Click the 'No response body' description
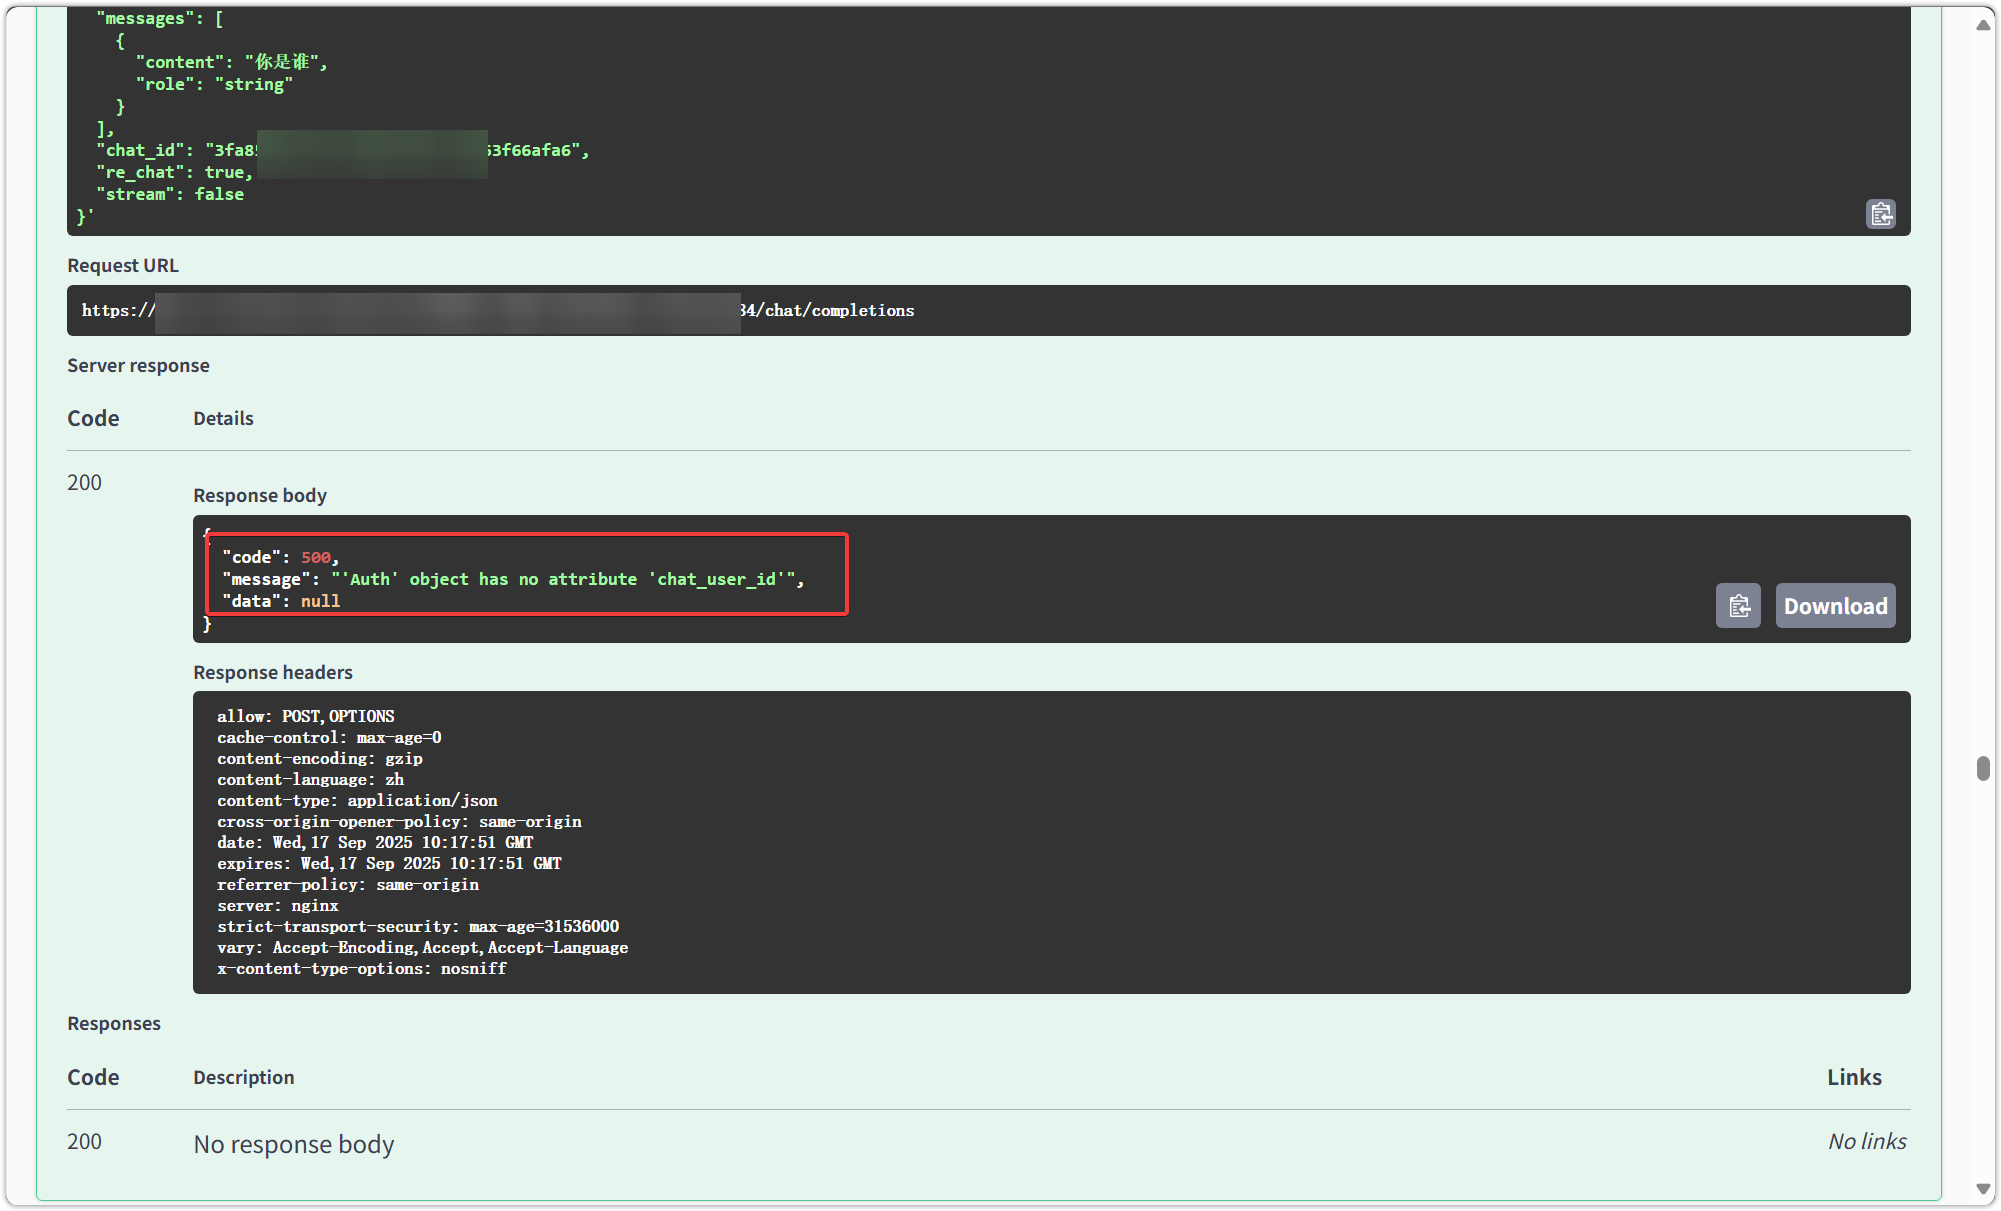Viewport: 2001px width, 1211px height. [294, 1144]
